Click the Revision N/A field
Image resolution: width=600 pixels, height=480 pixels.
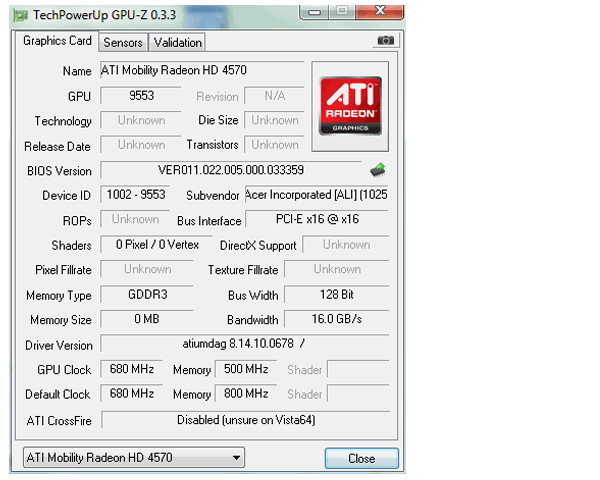pos(274,96)
